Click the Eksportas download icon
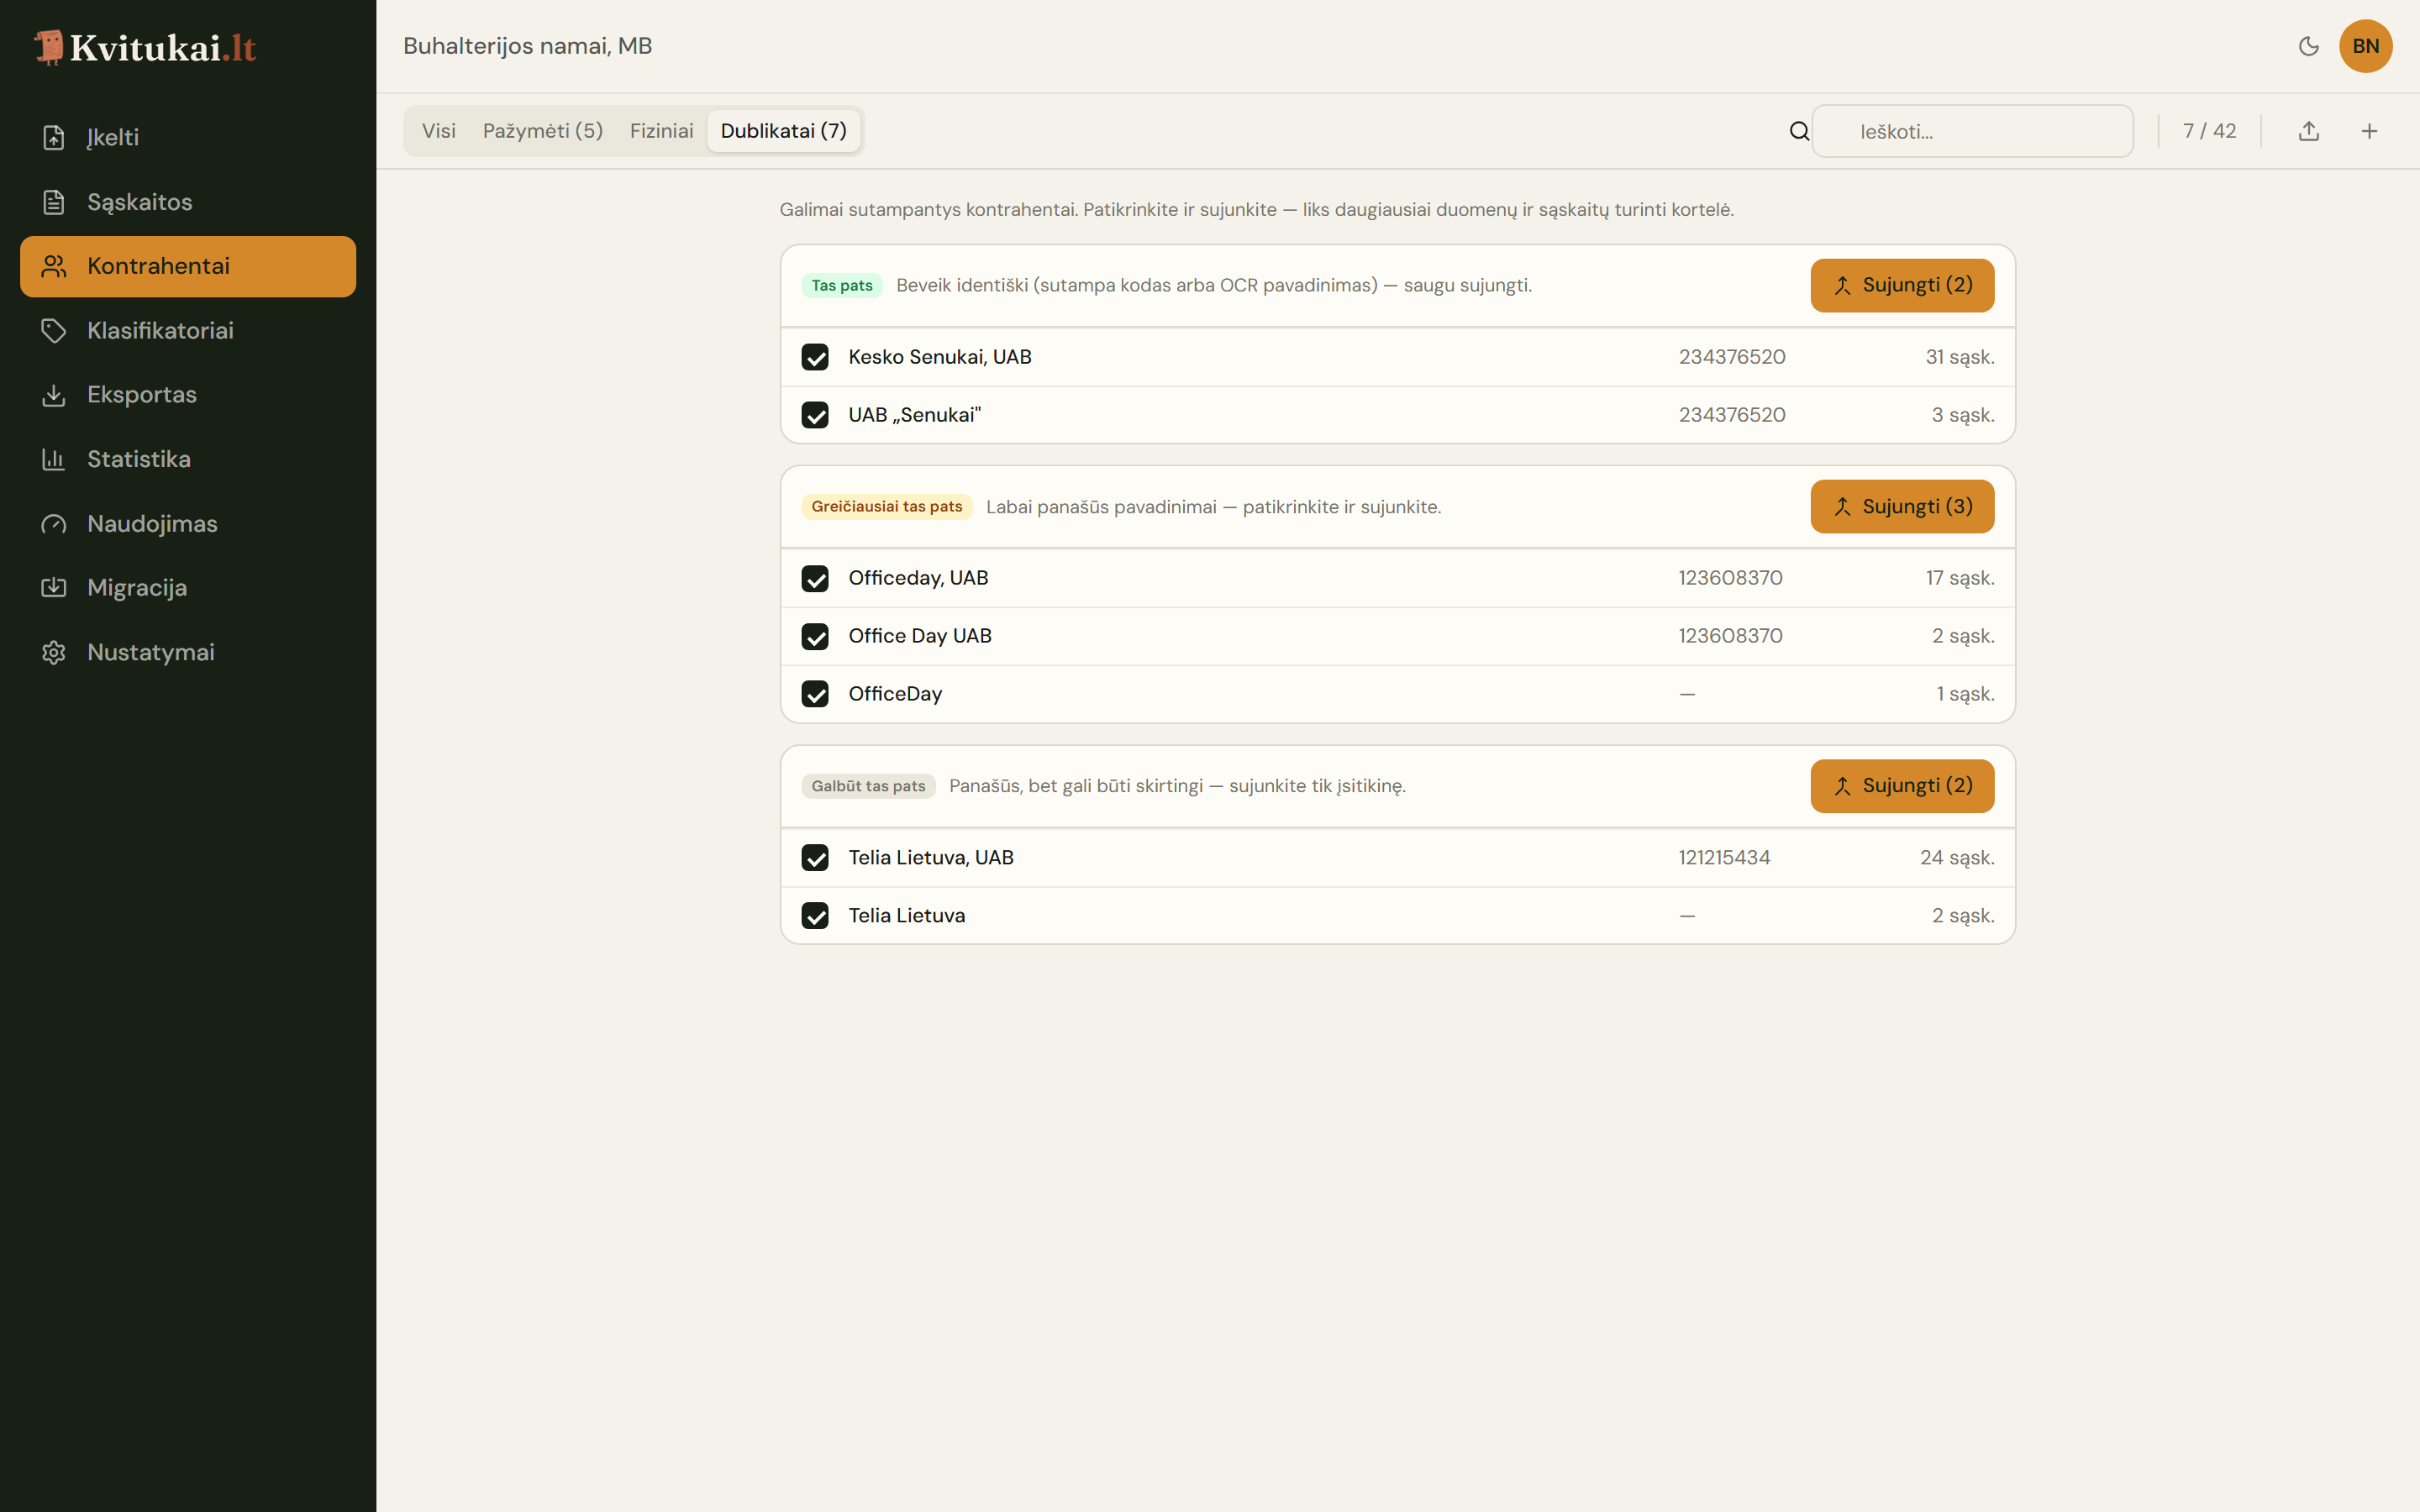Viewport: 2420px width, 1512px height. 54,395
